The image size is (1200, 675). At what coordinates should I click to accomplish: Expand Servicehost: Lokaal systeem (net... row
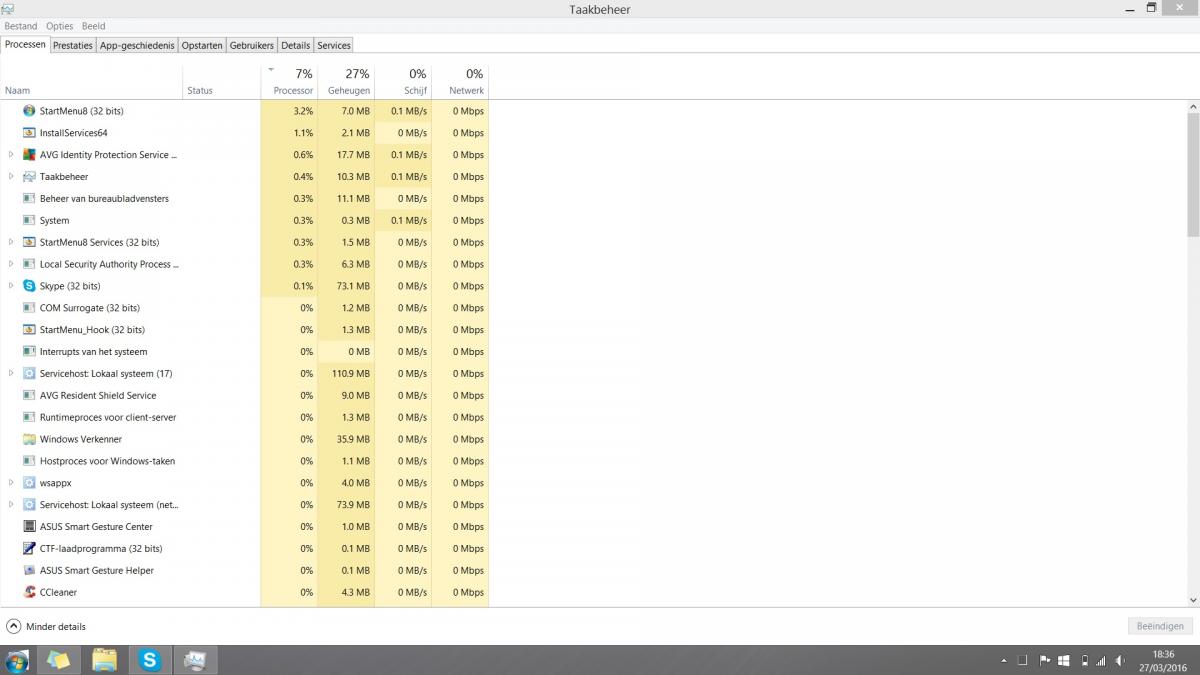(11, 505)
